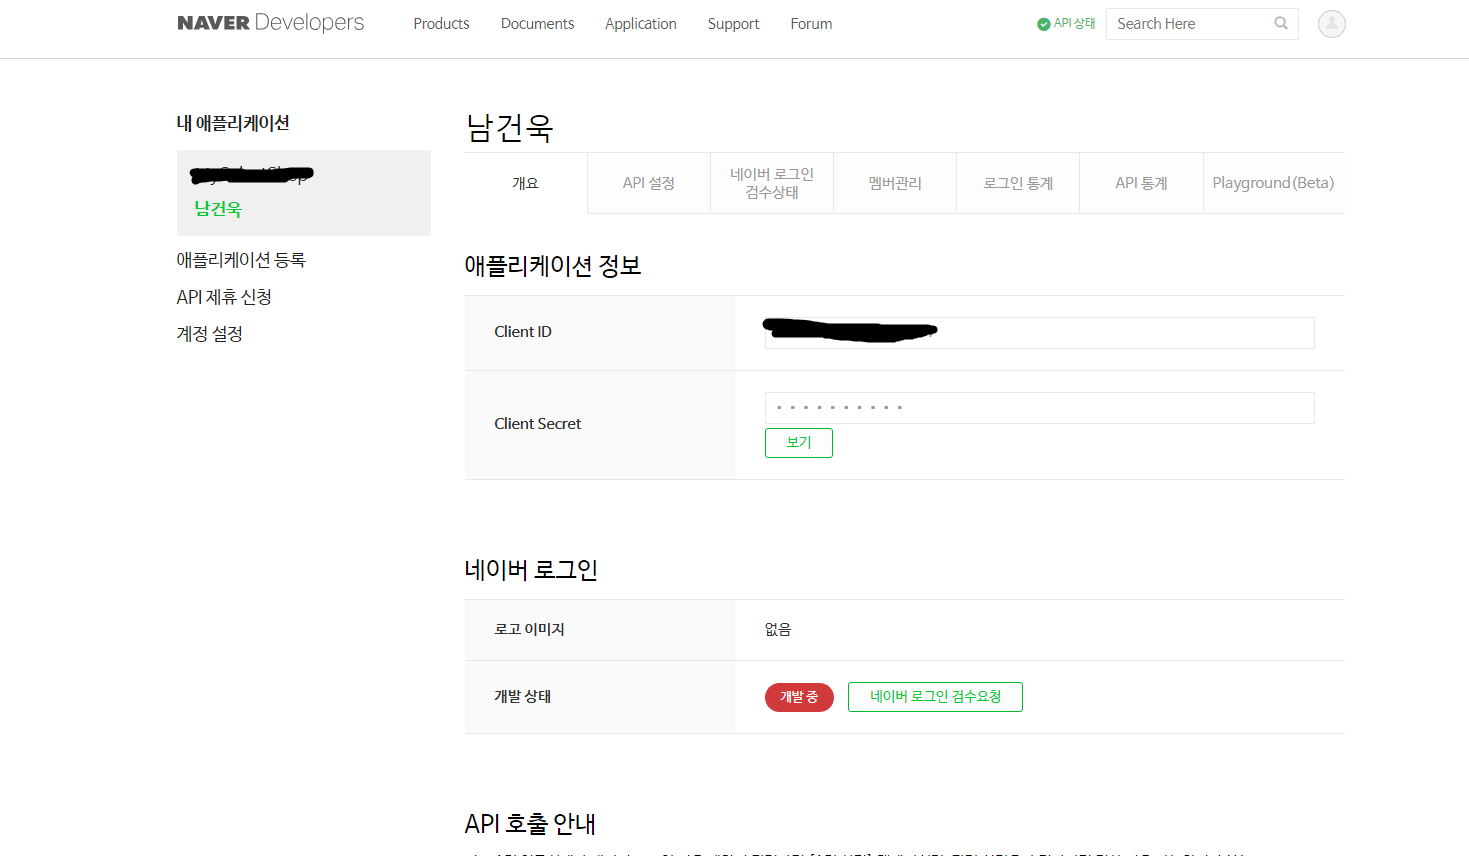Open the Products menu
1469x856 pixels.
(x=441, y=24)
